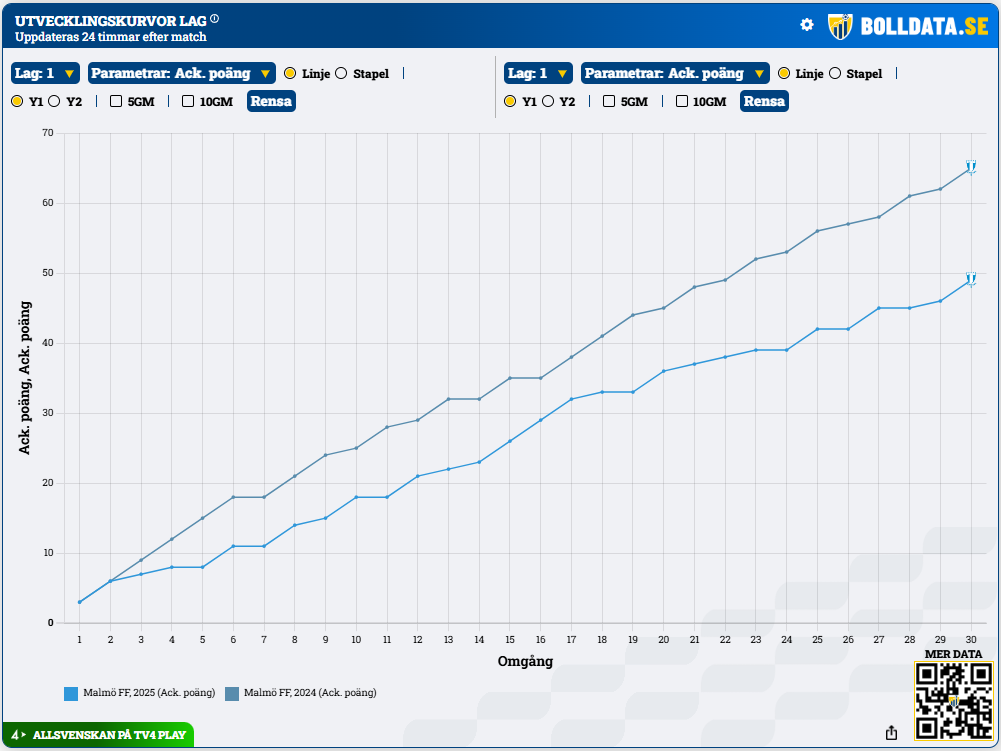
Task: Click the Allsvenskan på TV4 Play banner
Action: pos(98,735)
